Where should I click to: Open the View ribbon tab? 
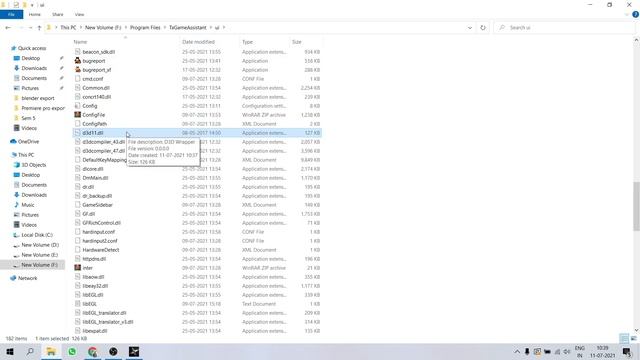79,14
